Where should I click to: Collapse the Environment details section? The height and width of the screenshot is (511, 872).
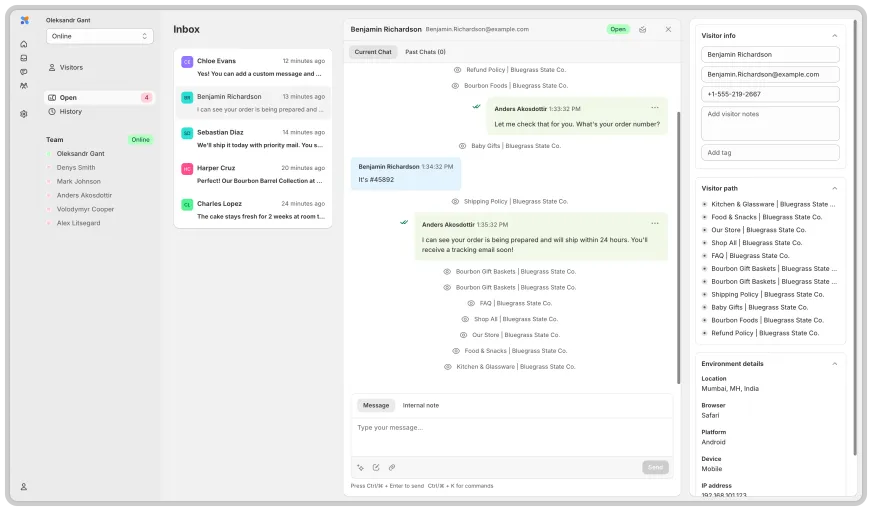pos(835,364)
